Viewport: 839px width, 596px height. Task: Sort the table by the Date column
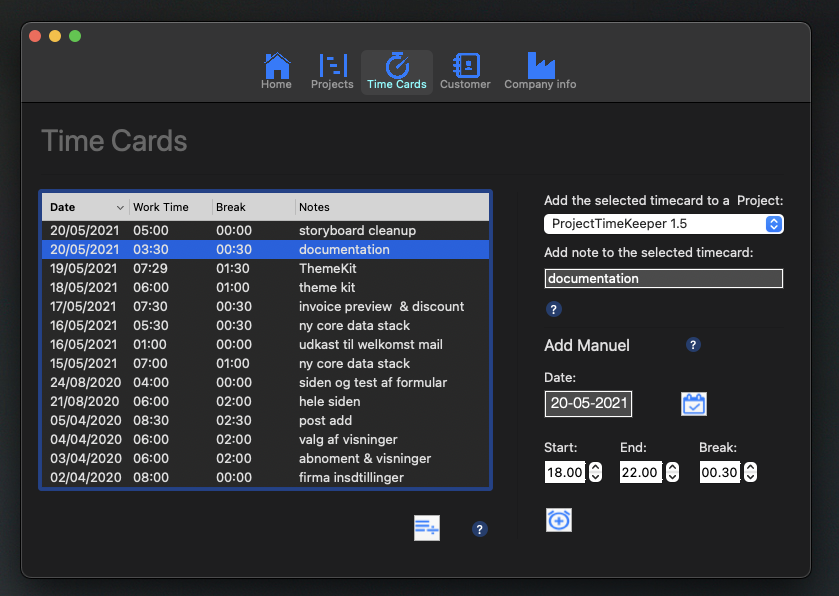[x=85, y=207]
